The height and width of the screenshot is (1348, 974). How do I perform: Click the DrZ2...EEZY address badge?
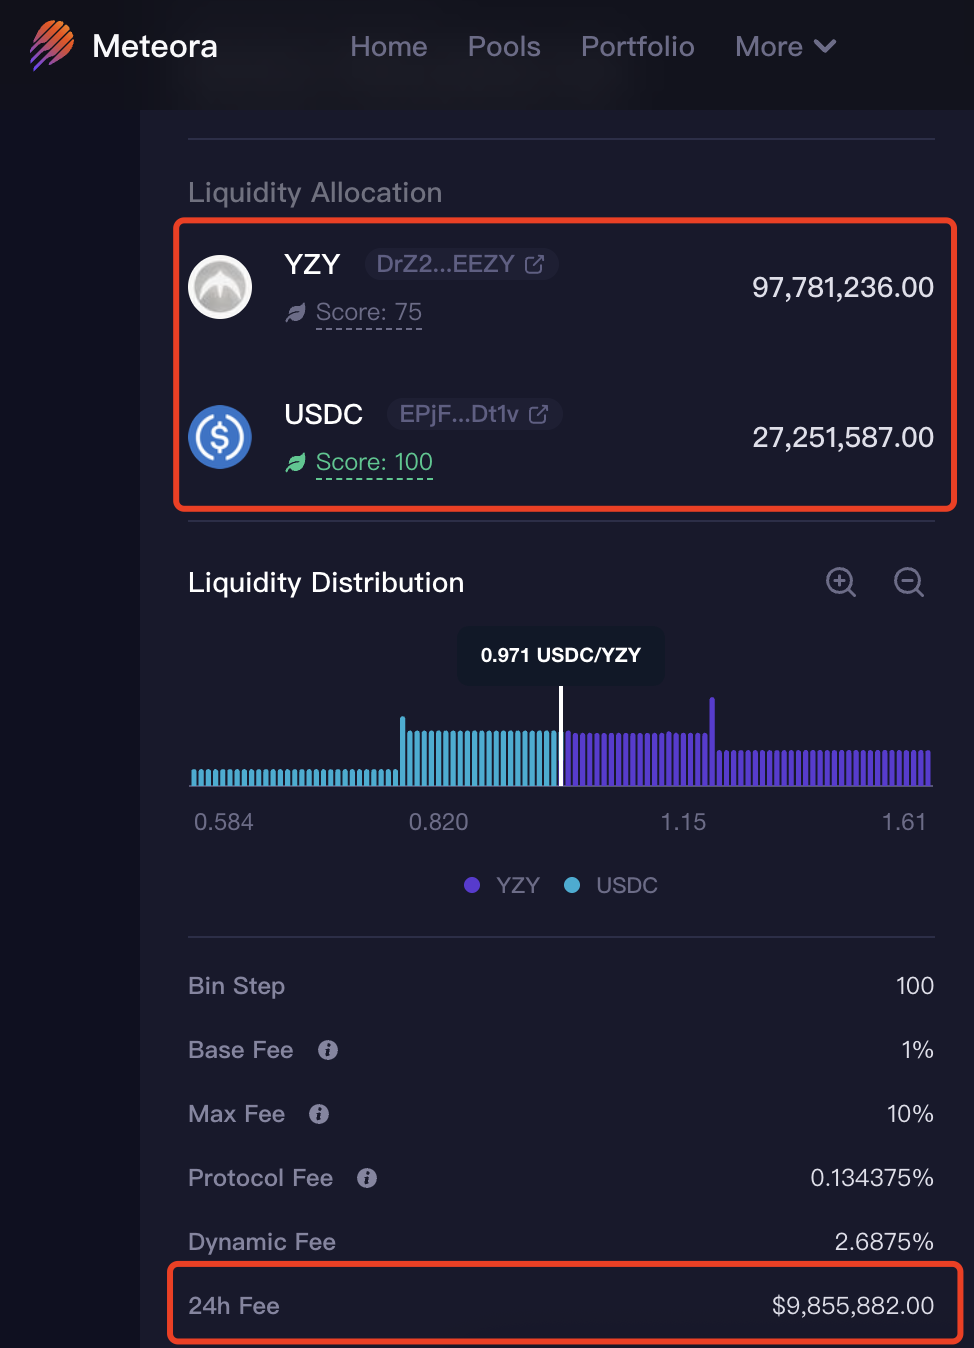445,264
